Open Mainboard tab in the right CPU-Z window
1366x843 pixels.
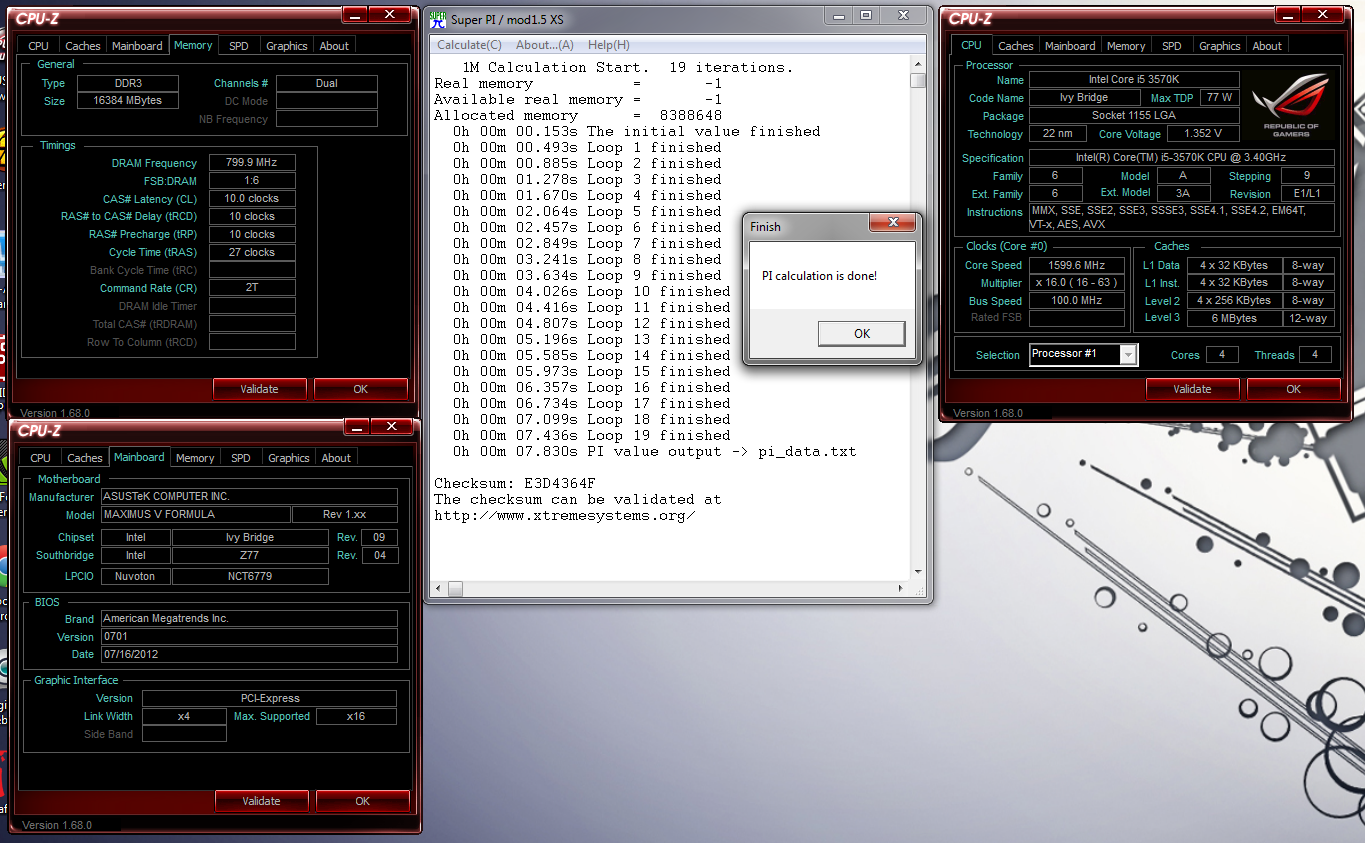point(1070,46)
